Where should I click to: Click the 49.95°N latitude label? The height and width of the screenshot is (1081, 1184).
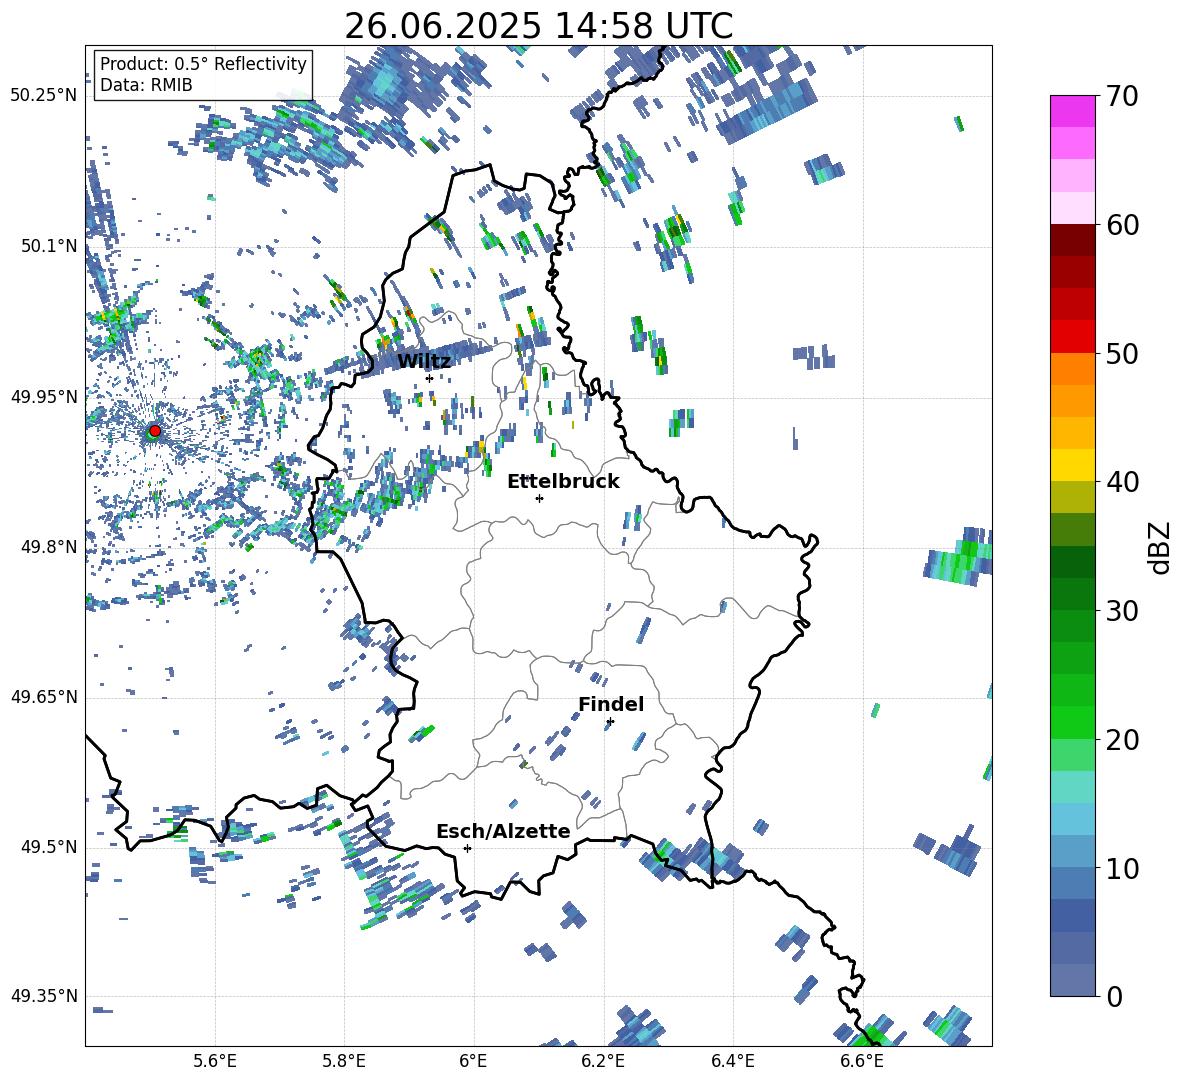point(44,396)
